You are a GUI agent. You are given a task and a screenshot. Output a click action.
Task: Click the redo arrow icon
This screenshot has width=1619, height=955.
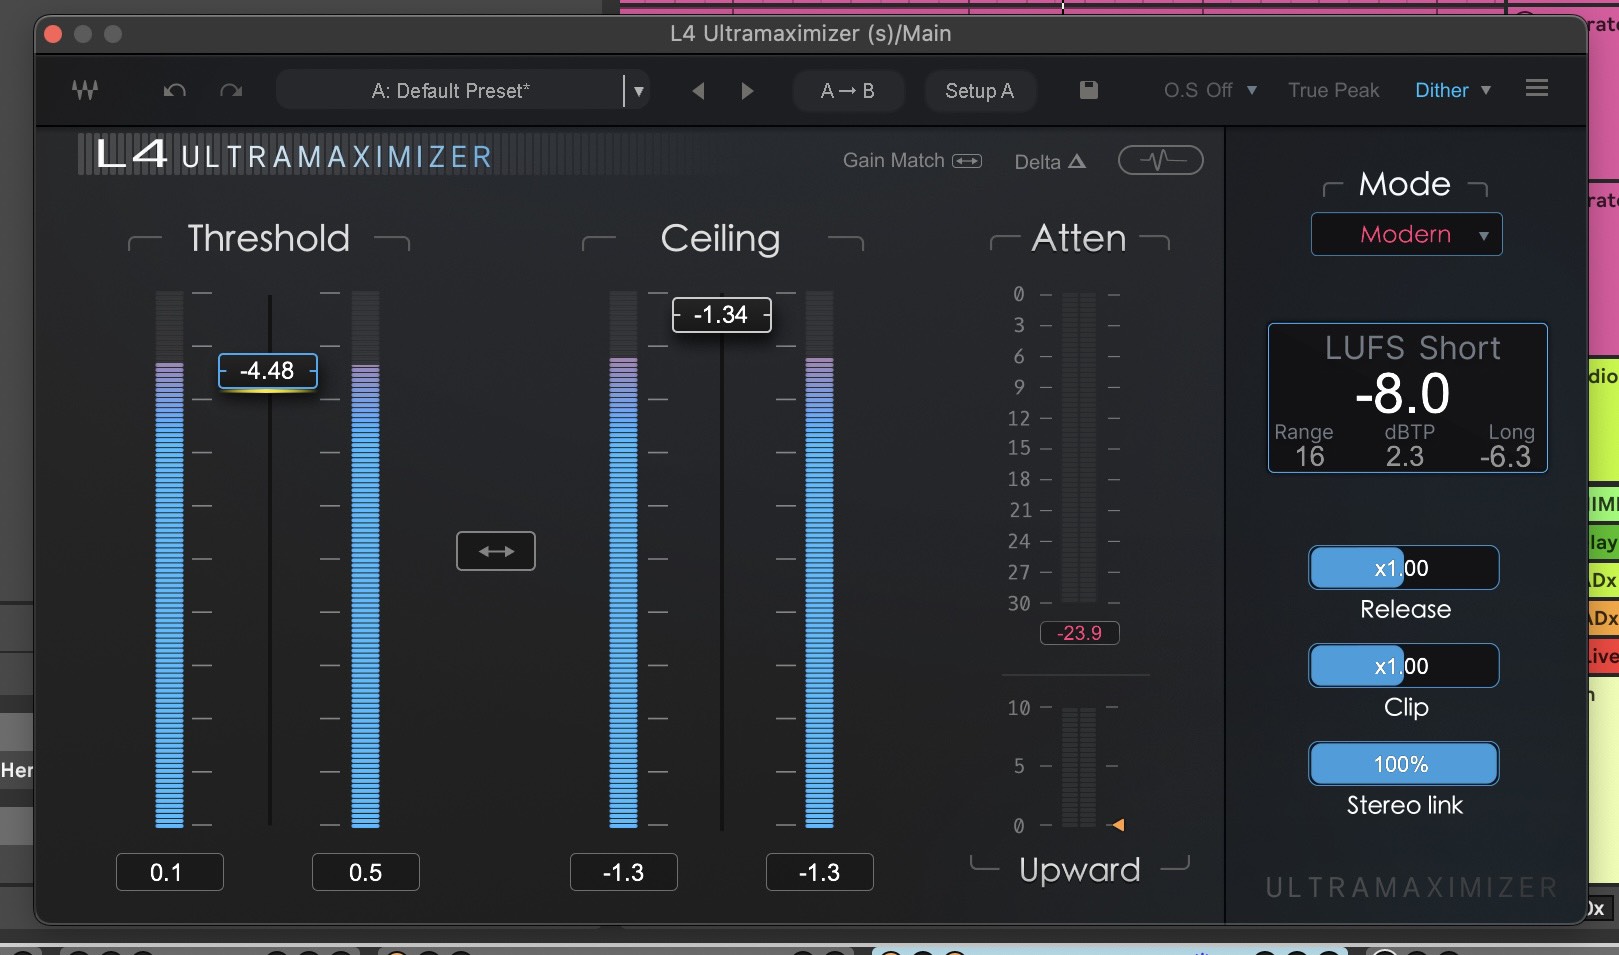pyautogui.click(x=231, y=91)
